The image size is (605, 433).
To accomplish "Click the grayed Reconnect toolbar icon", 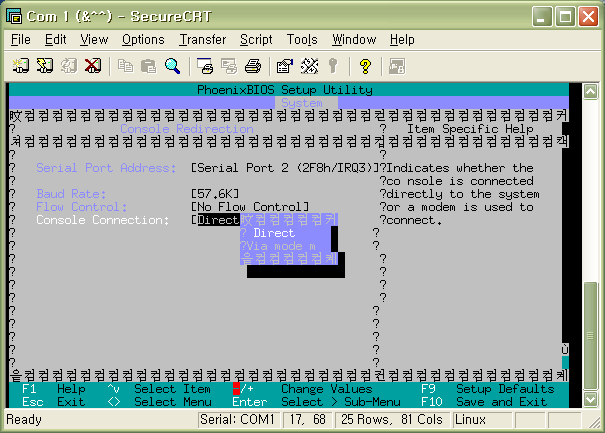I will pos(69,66).
